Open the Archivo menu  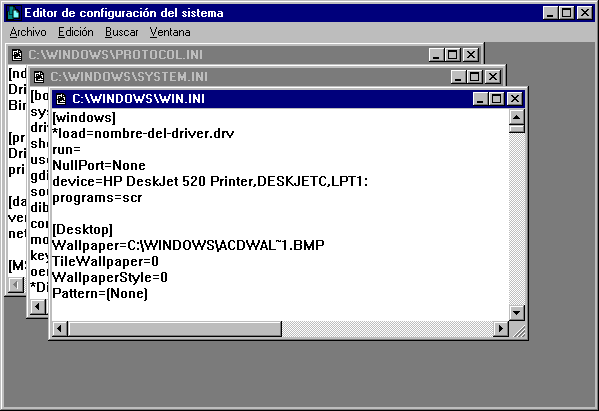click(28, 32)
